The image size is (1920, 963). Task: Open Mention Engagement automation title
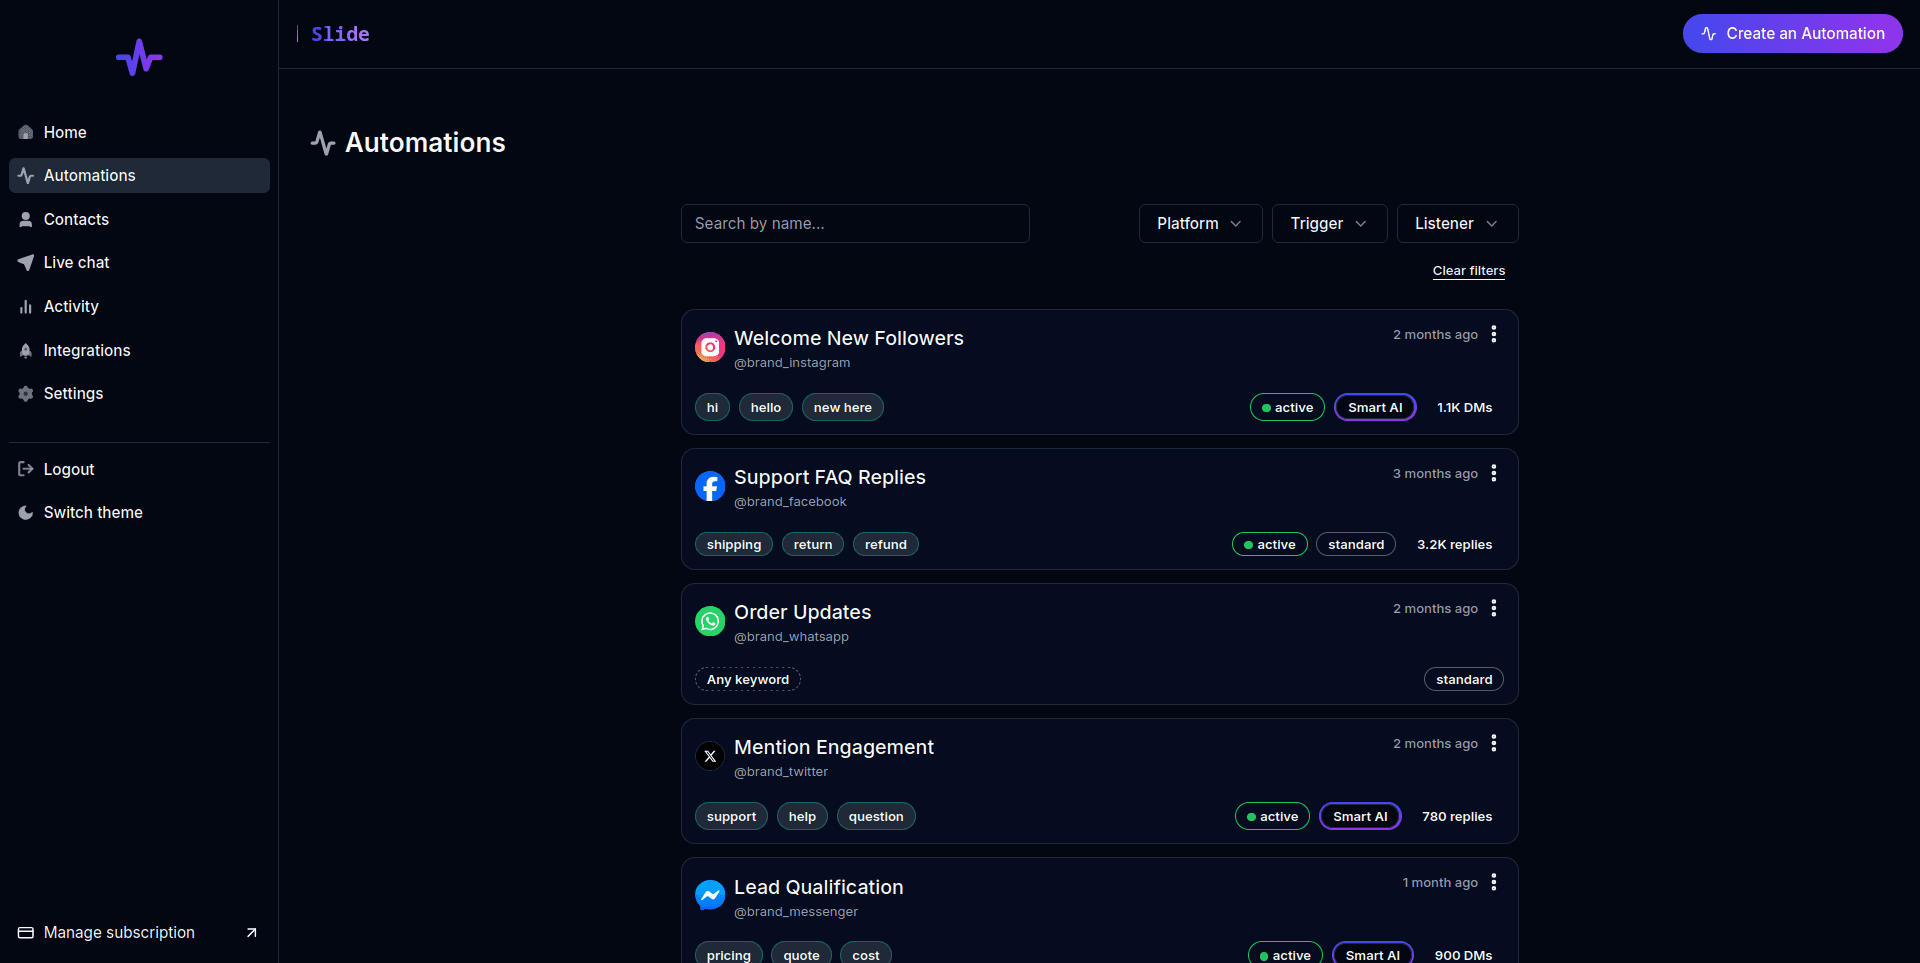pyautogui.click(x=833, y=747)
